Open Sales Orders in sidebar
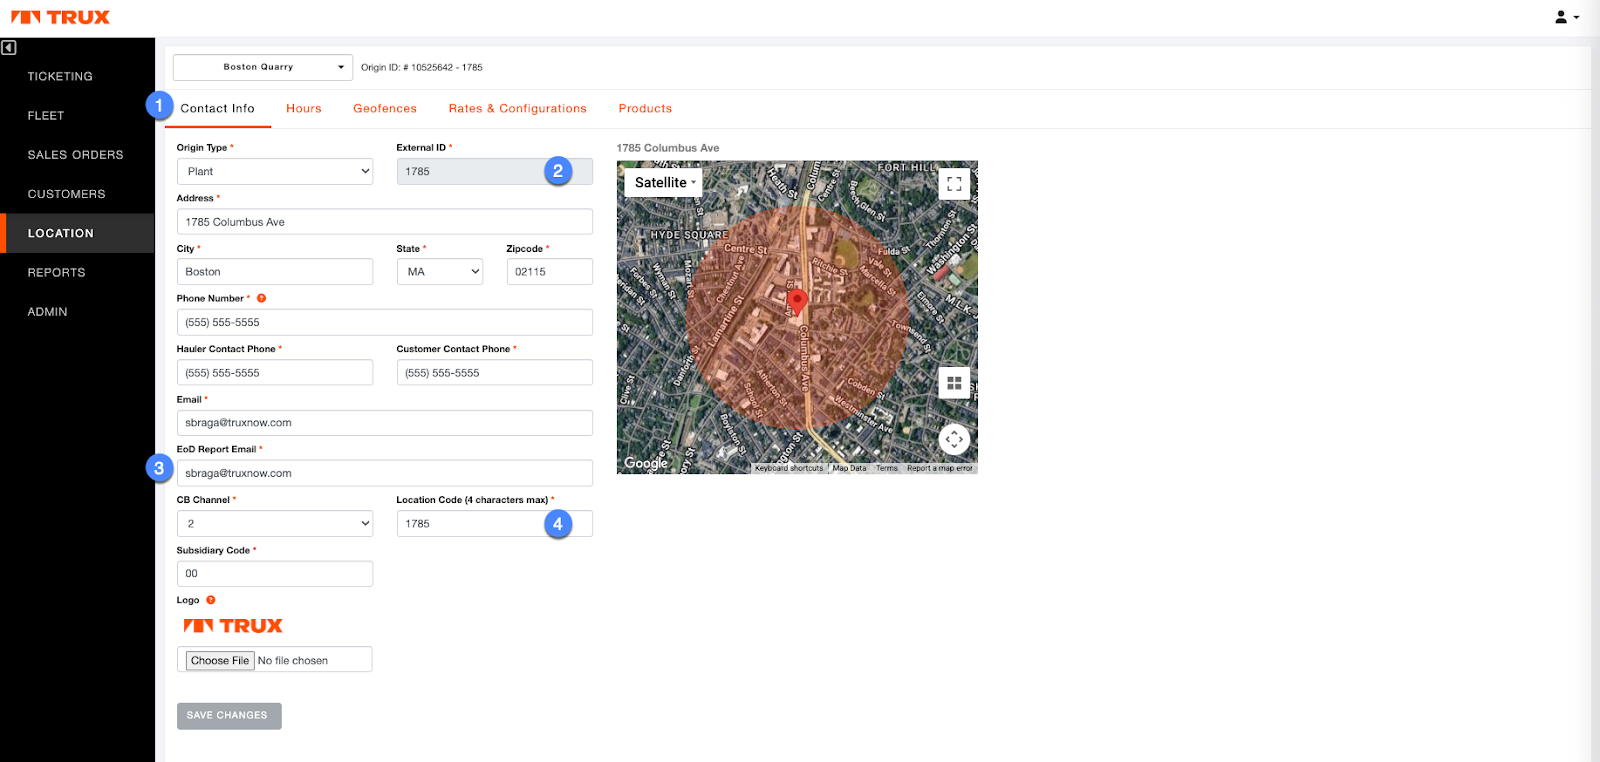This screenshot has width=1600, height=762. 75,155
